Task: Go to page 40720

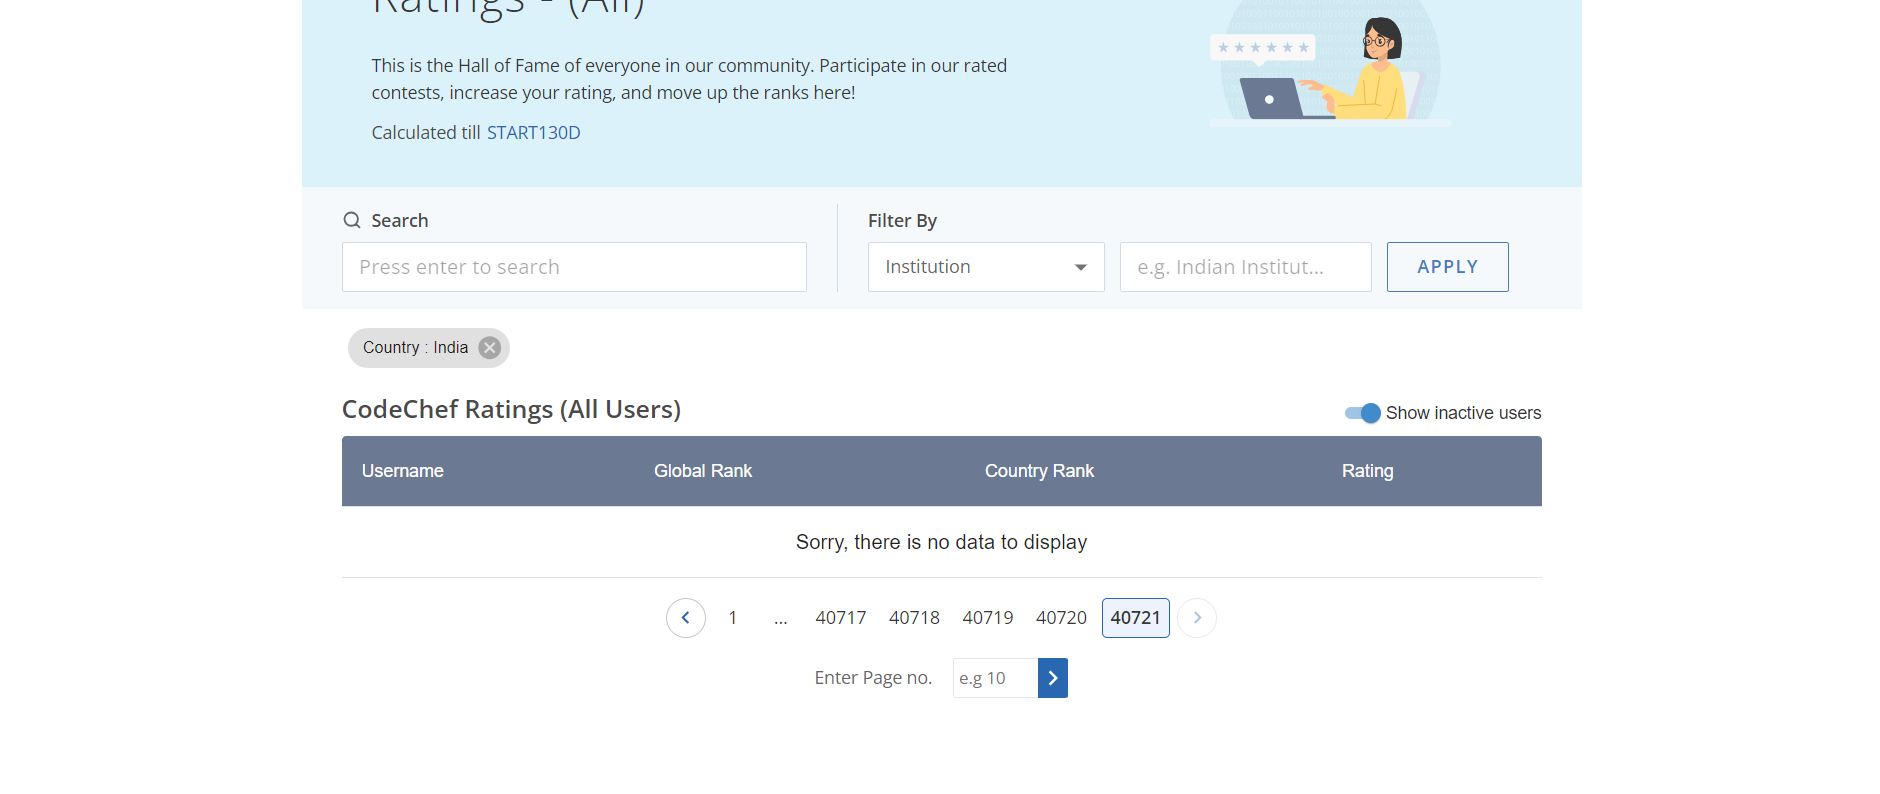Action: pyautogui.click(x=1061, y=618)
